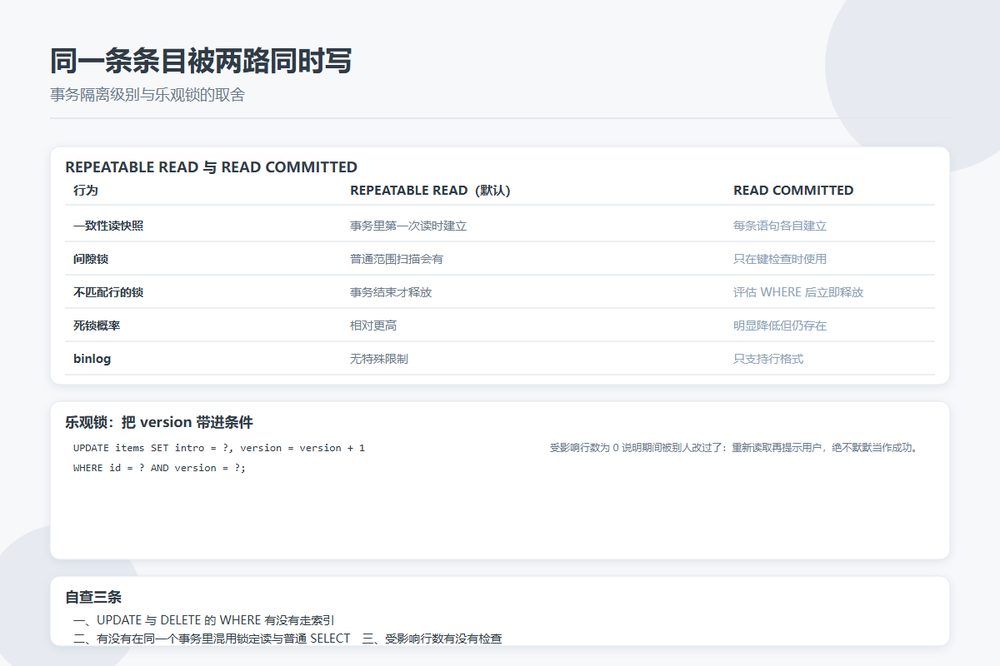Click the cell 事务里第一次读时建立
Image resolution: width=1000 pixels, height=666 pixels.
[x=408, y=226]
